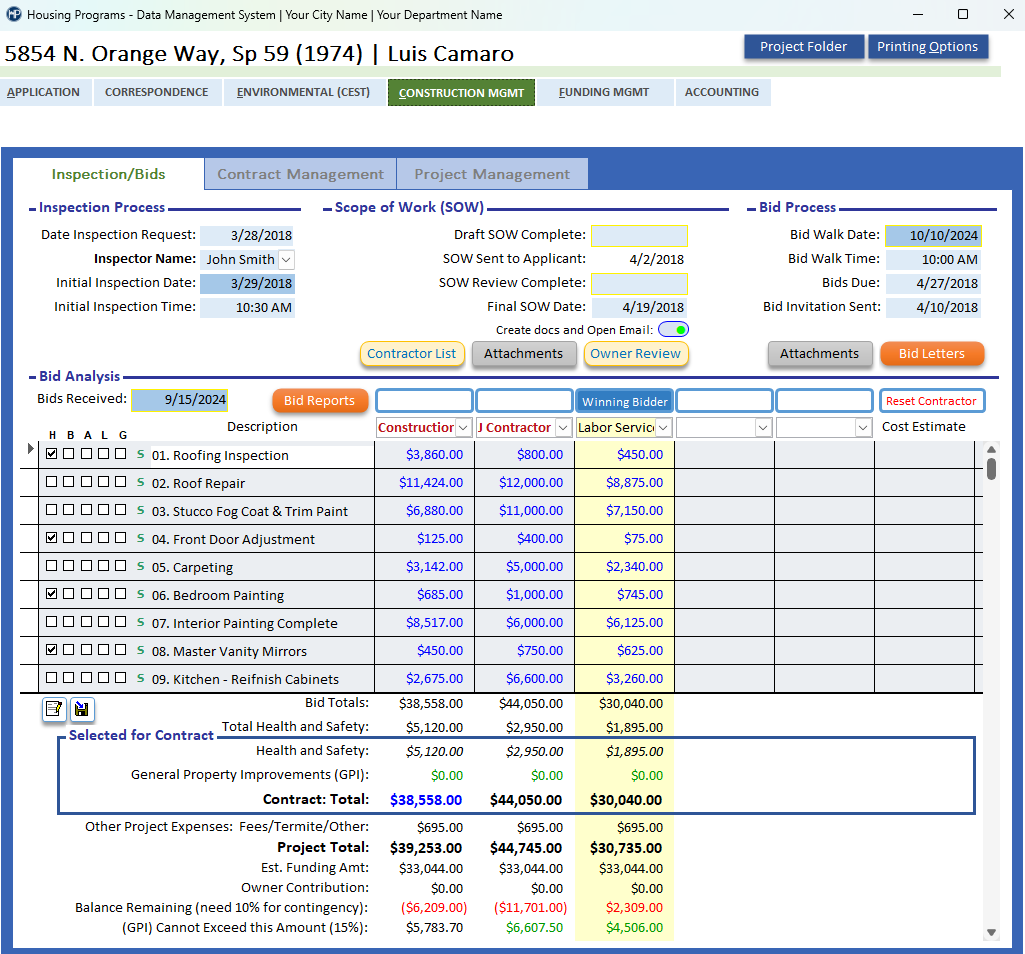Expand the Construction contractor dropdown
This screenshot has height=954, width=1025.
click(x=463, y=428)
